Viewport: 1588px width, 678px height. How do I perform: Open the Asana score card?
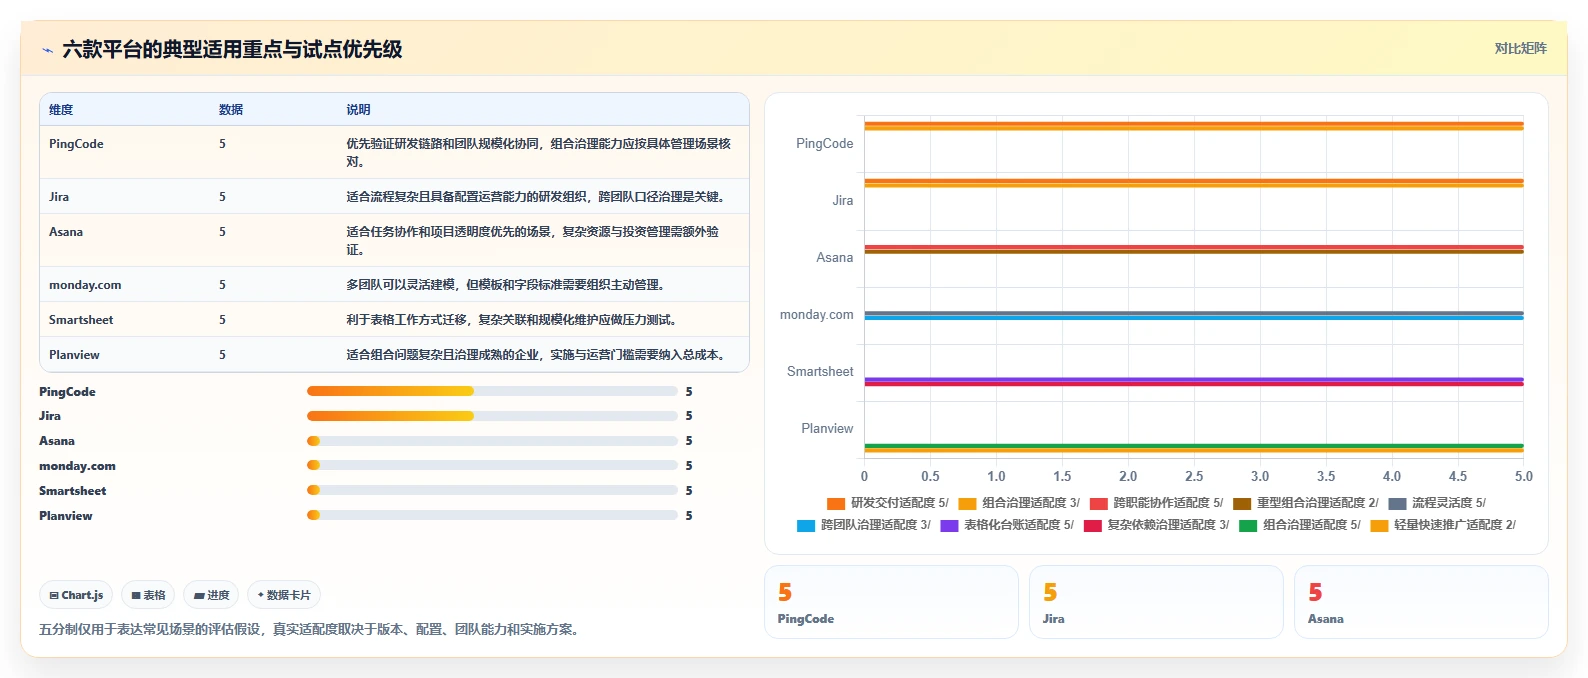(1421, 602)
